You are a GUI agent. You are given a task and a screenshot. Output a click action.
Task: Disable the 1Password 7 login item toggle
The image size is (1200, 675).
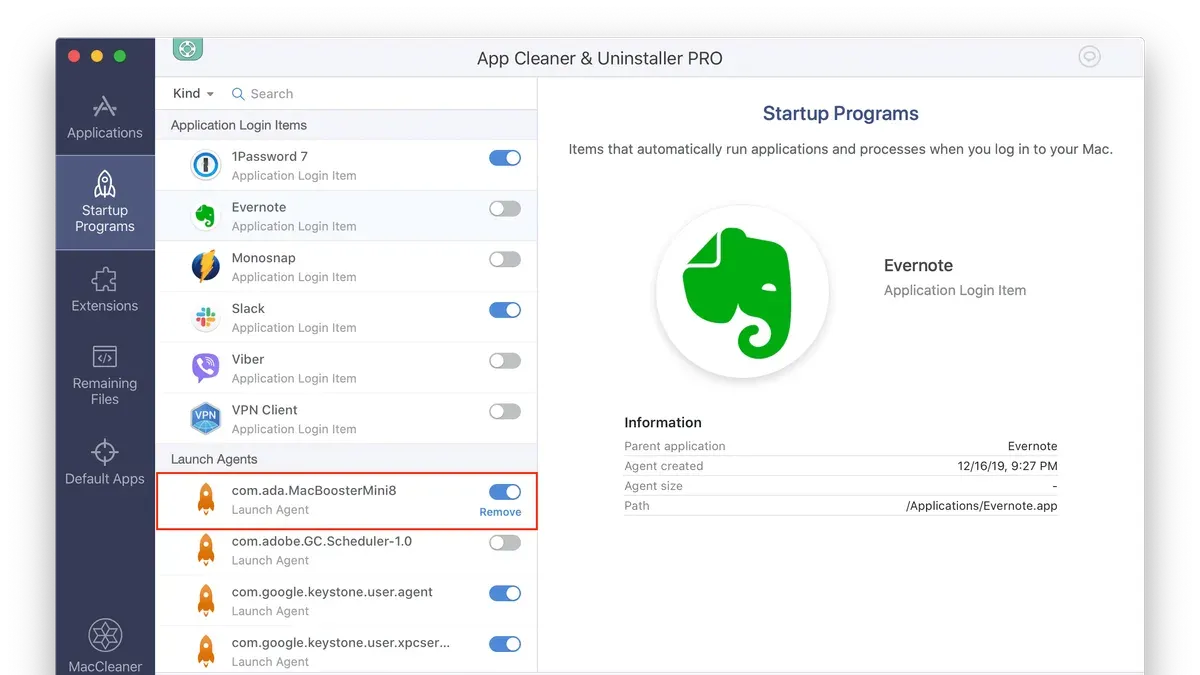[505, 158]
